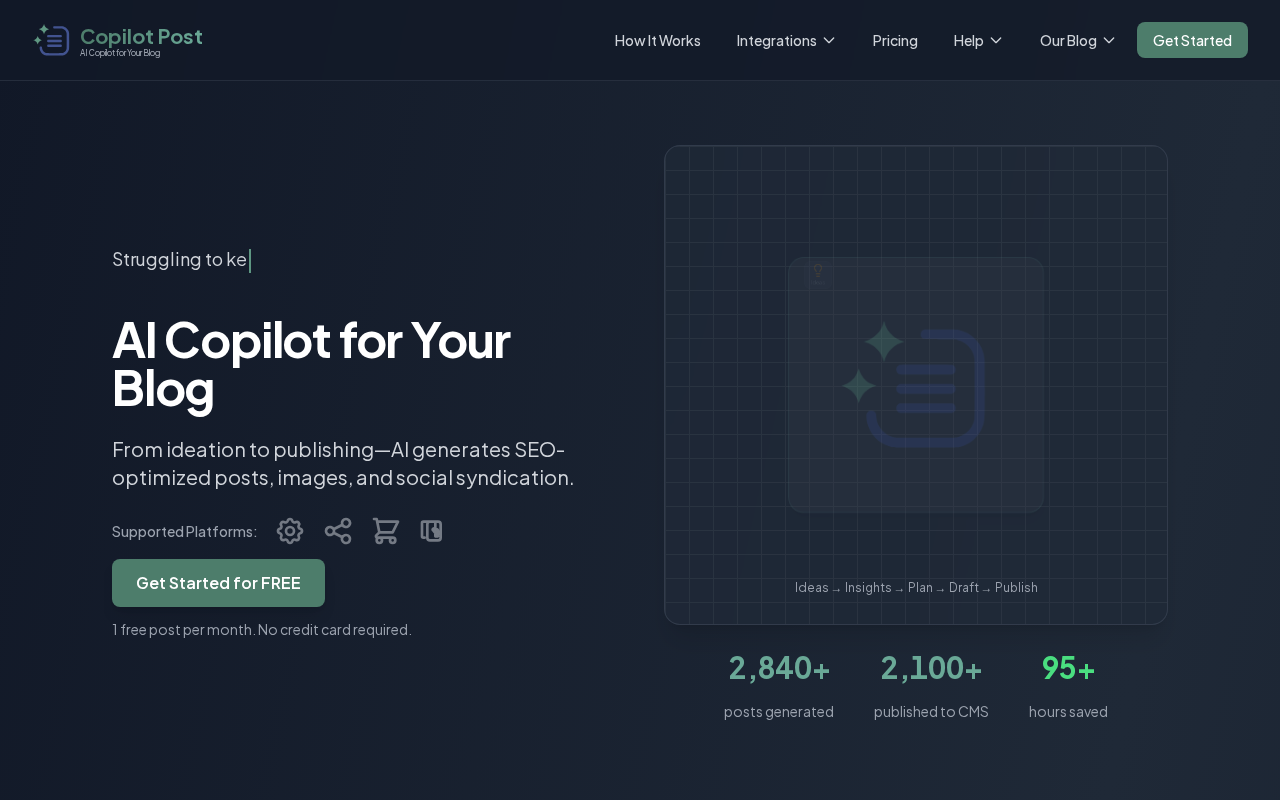This screenshot has height=800, width=1280.
Task: Click the 'From ideation to publishing' description
Action: pos(343,463)
